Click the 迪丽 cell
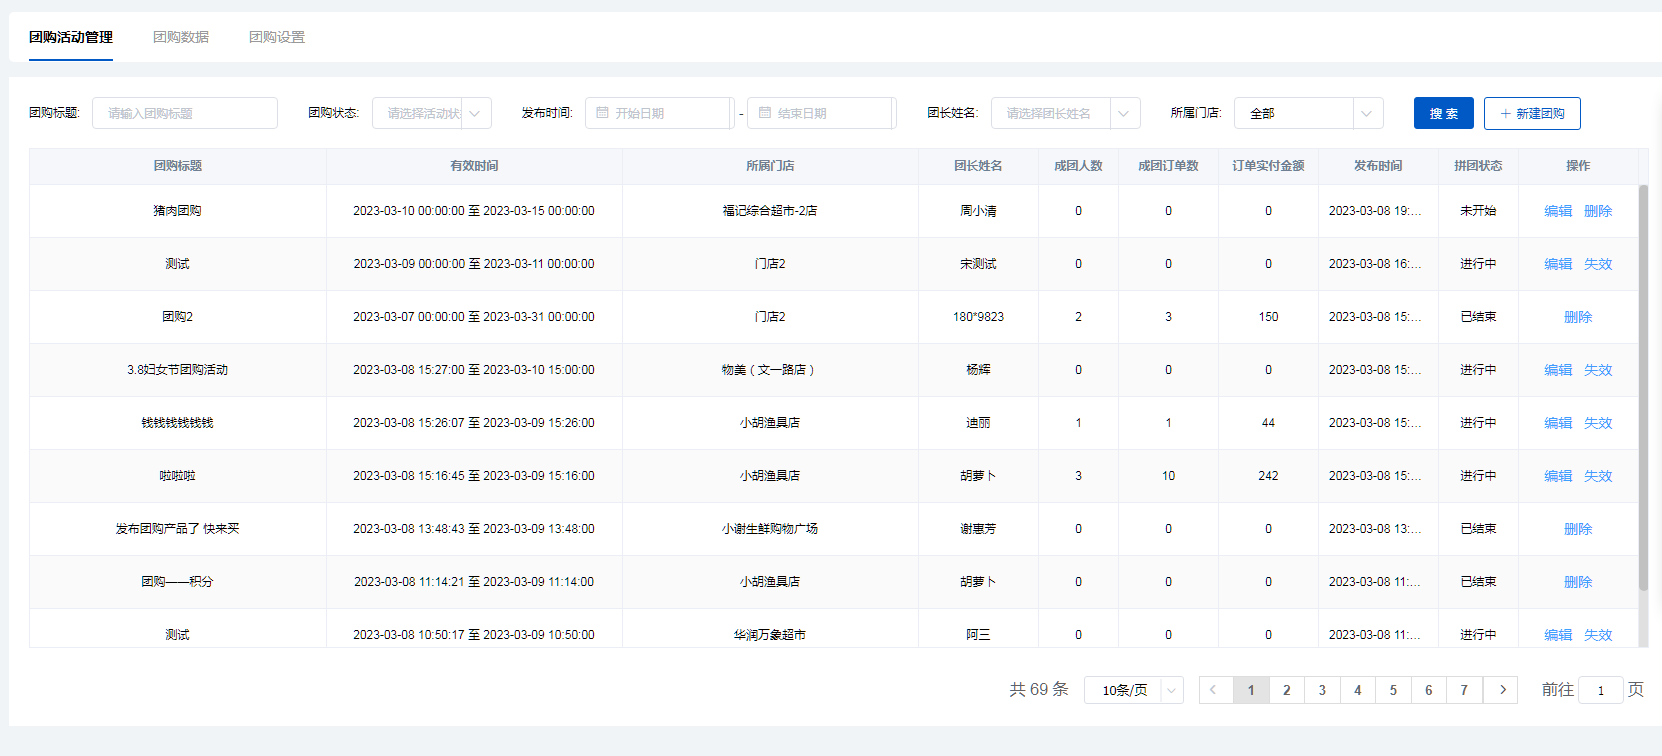Viewport: 1662px width, 756px height. pos(978,423)
